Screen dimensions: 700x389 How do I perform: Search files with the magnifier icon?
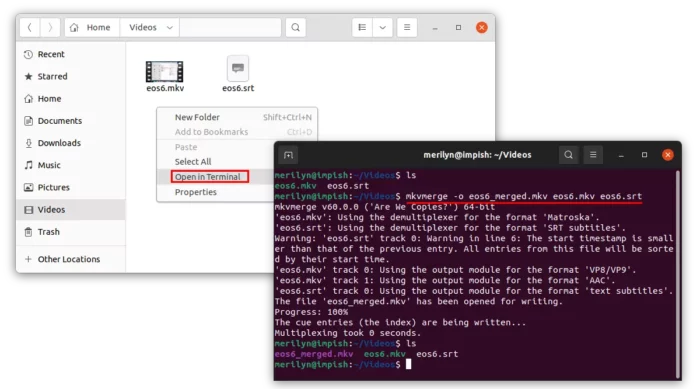[x=296, y=28]
